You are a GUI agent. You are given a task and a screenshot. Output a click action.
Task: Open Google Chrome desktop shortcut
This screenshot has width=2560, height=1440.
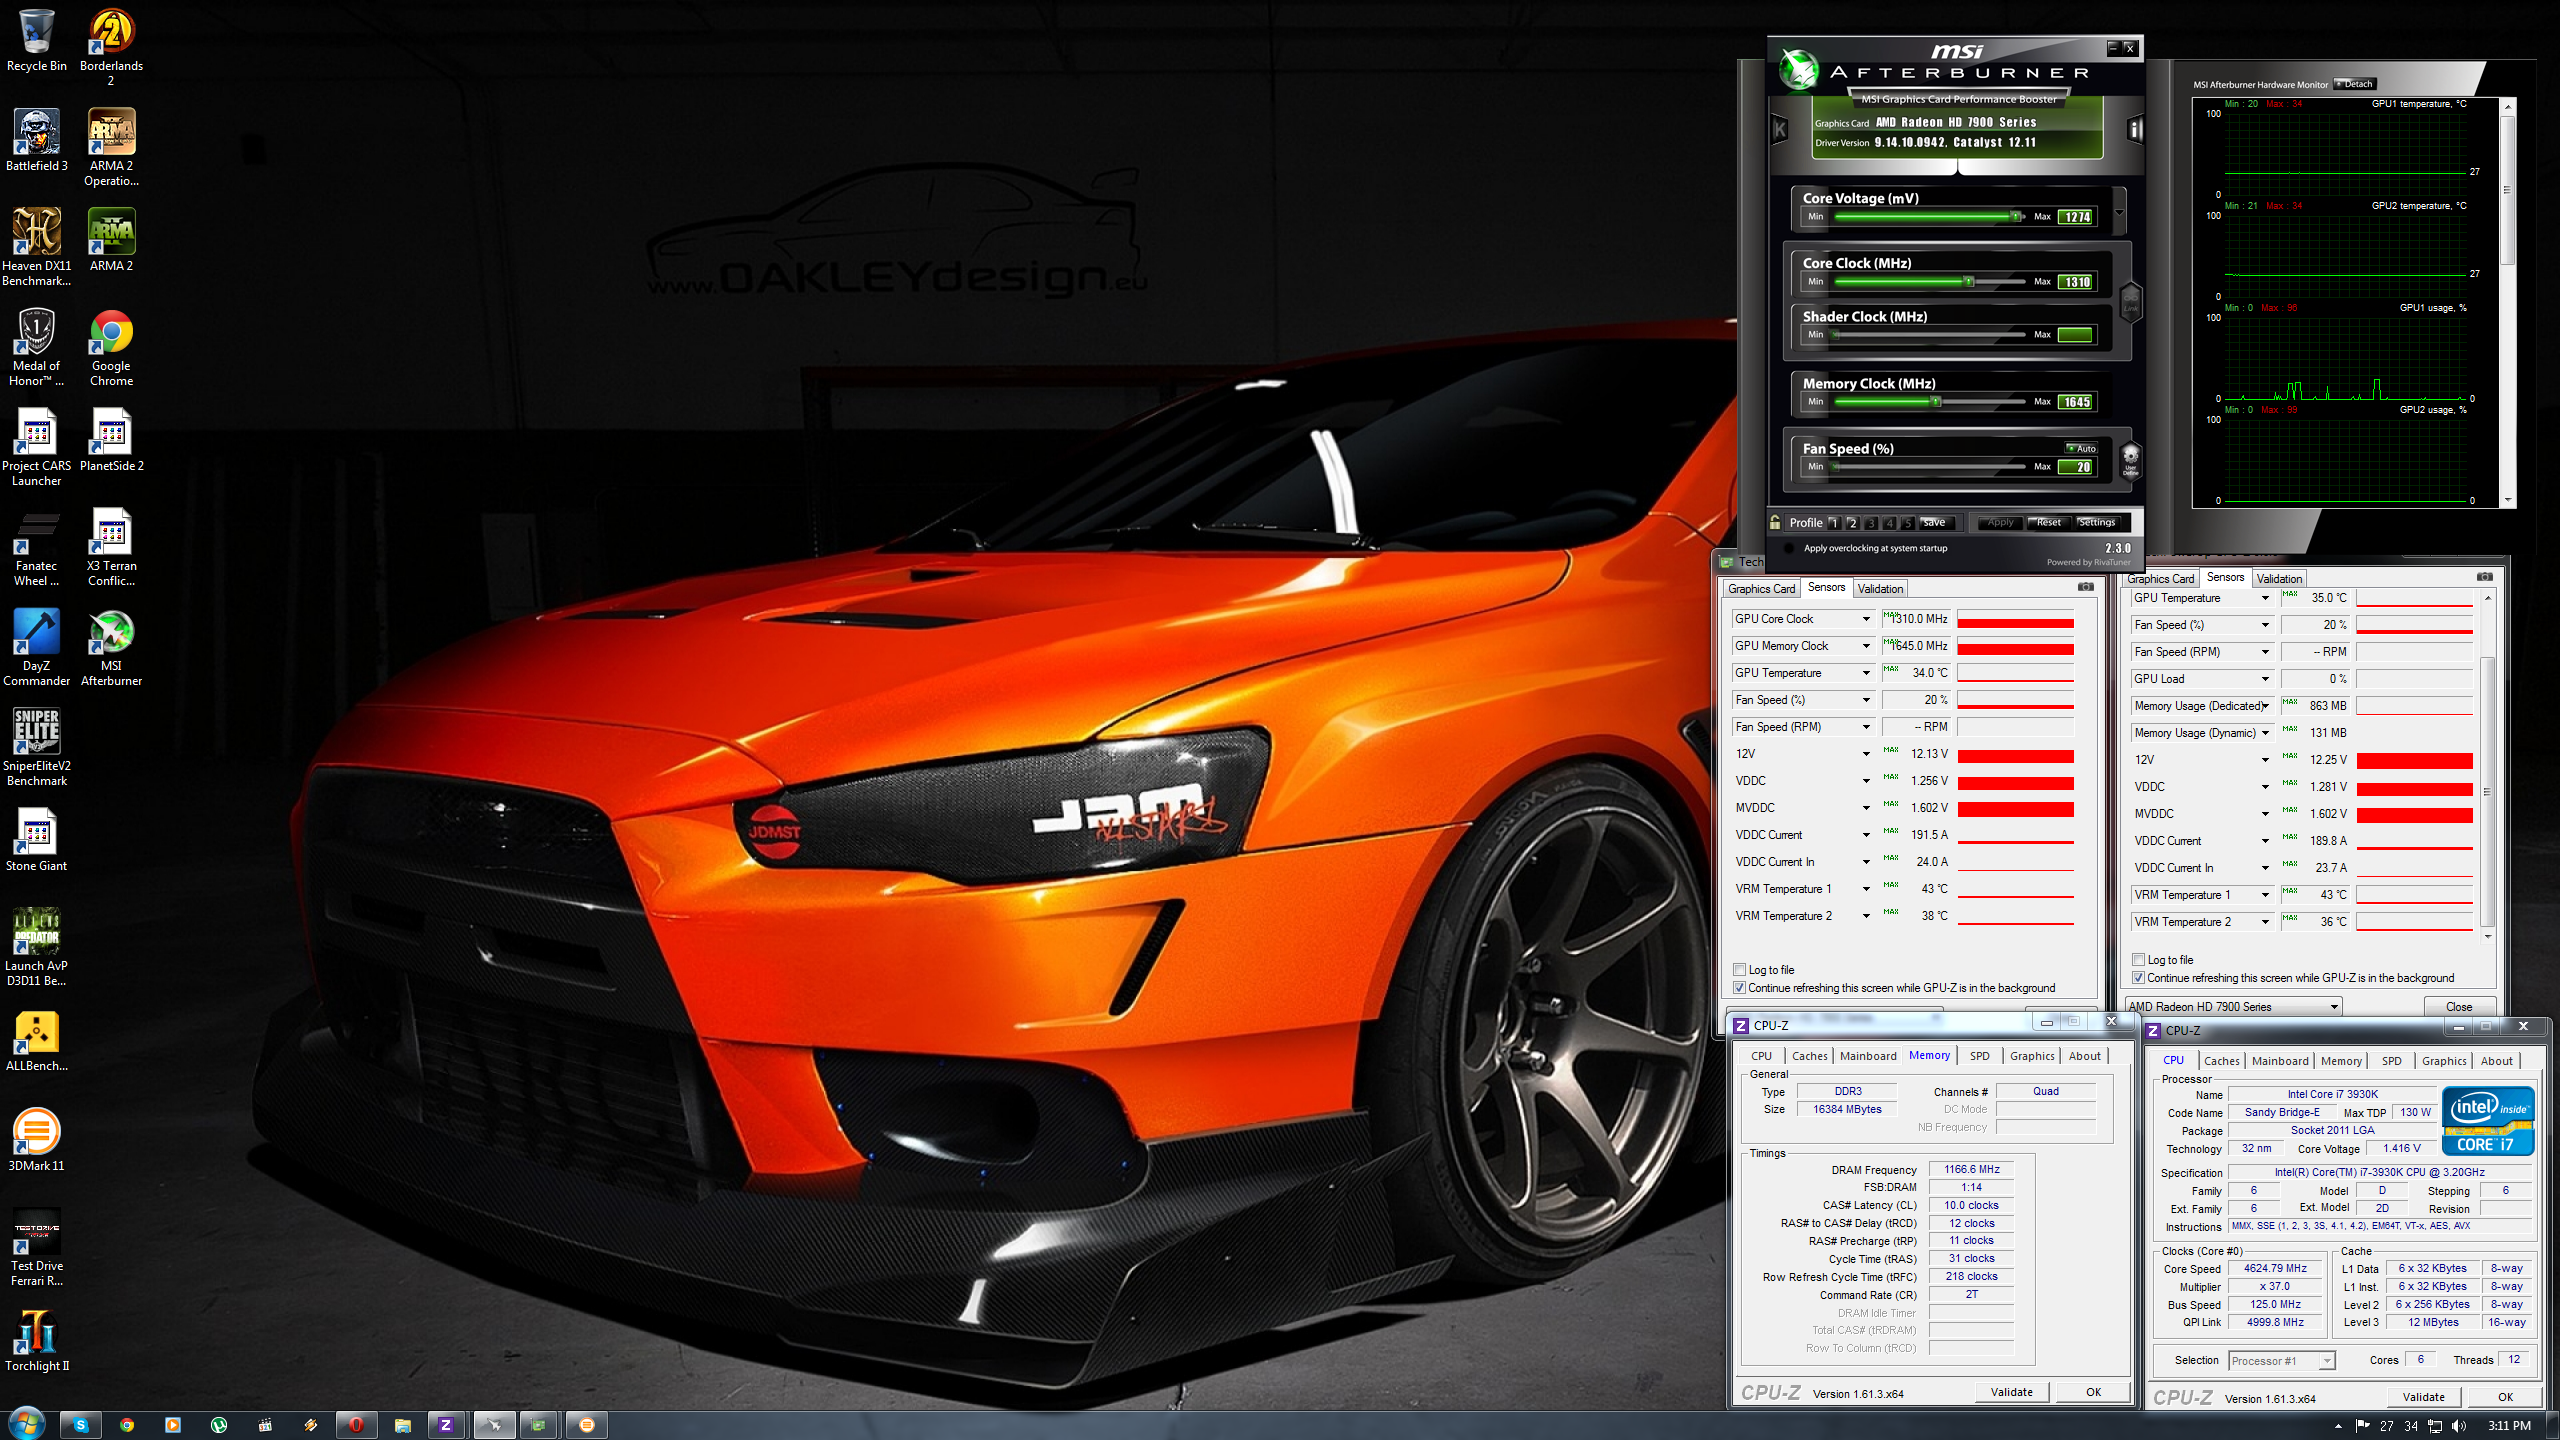click(x=111, y=347)
